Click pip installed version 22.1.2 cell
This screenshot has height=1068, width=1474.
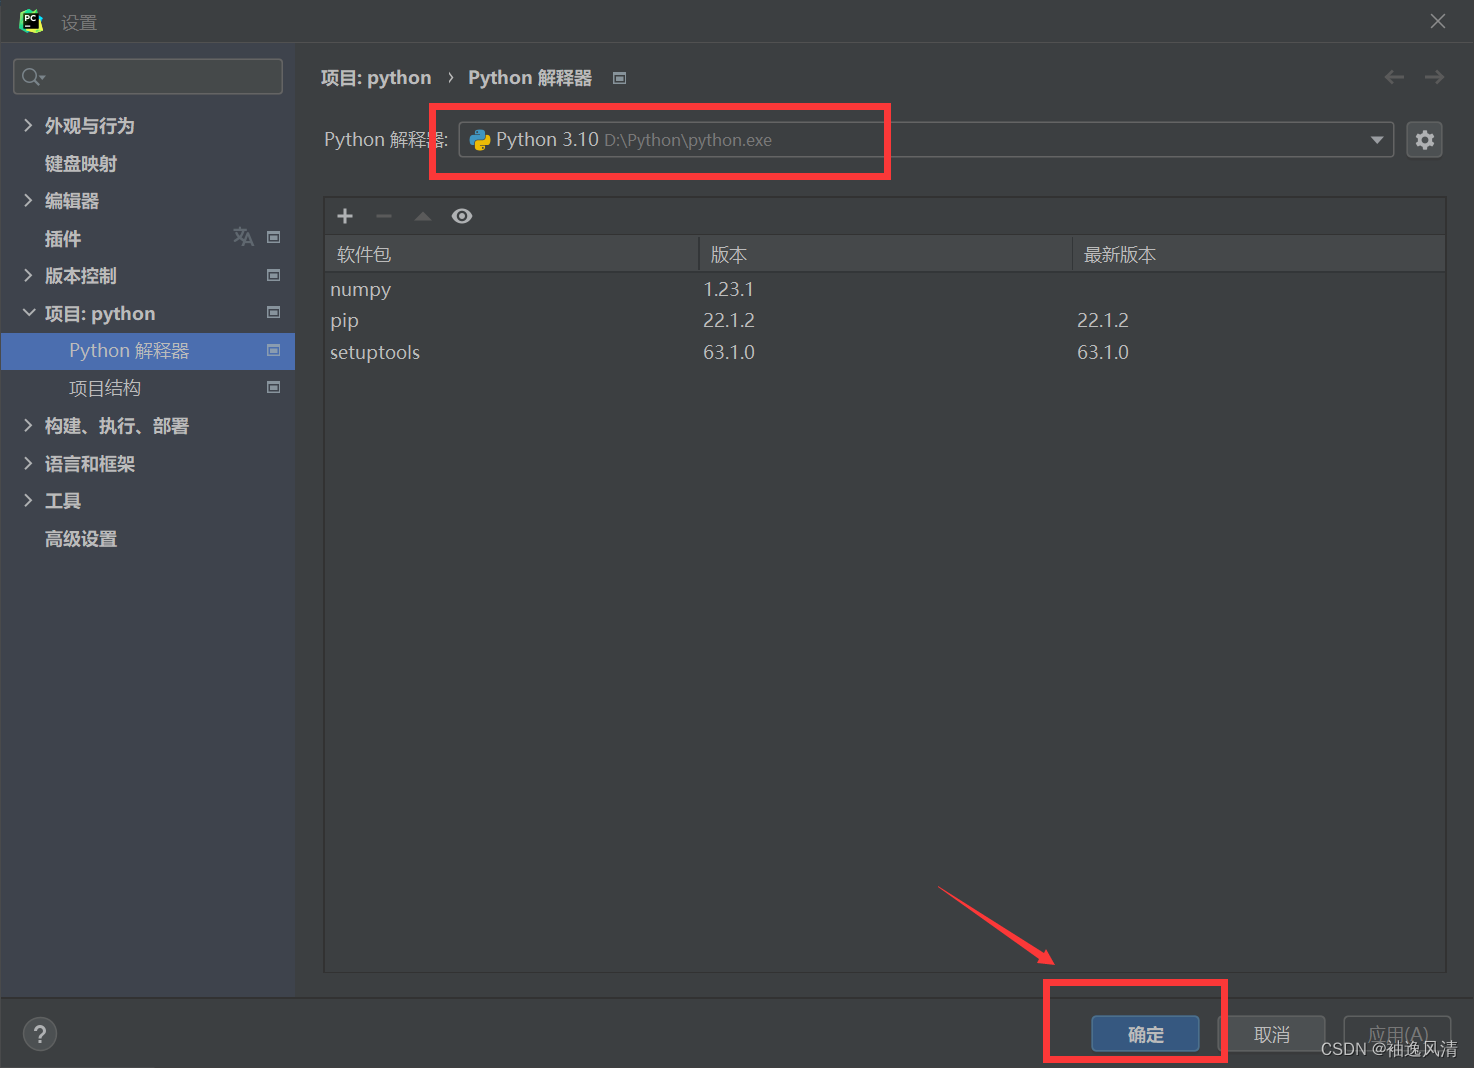728,320
